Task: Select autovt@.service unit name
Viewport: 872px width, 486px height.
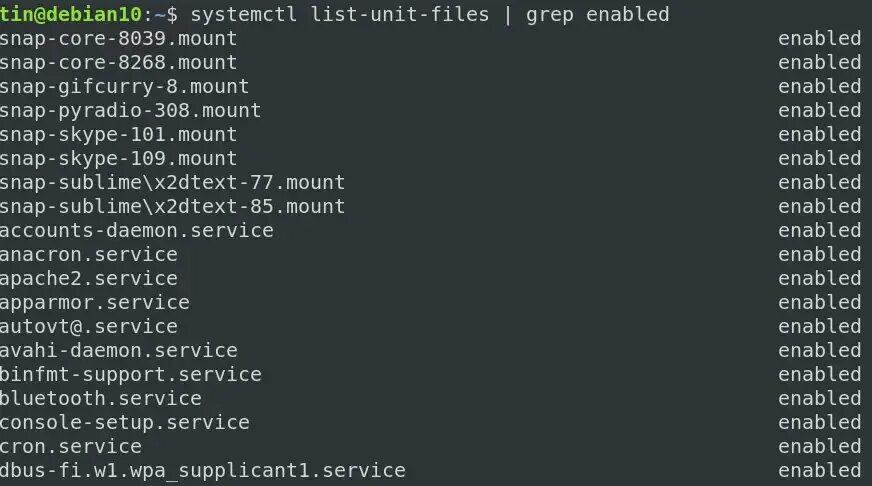Action: [88, 327]
